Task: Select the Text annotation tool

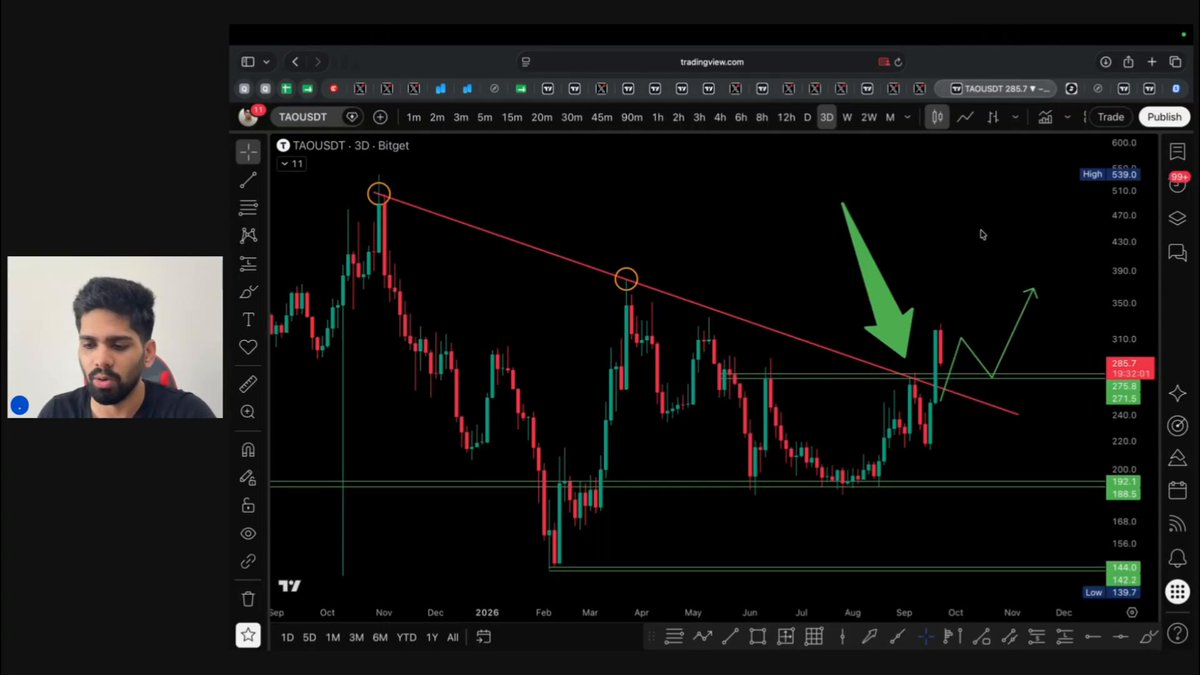Action: [x=248, y=320]
